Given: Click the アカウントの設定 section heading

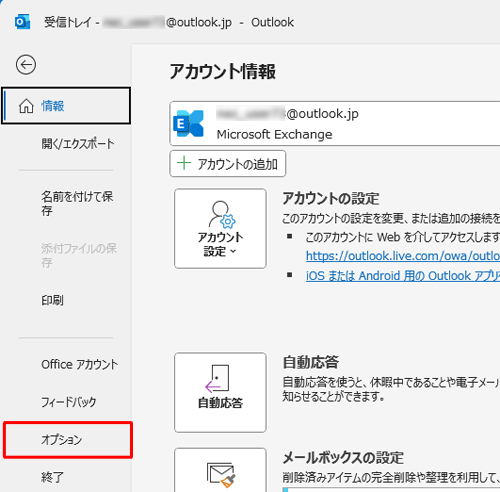Looking at the screenshot, I should click(x=331, y=198).
